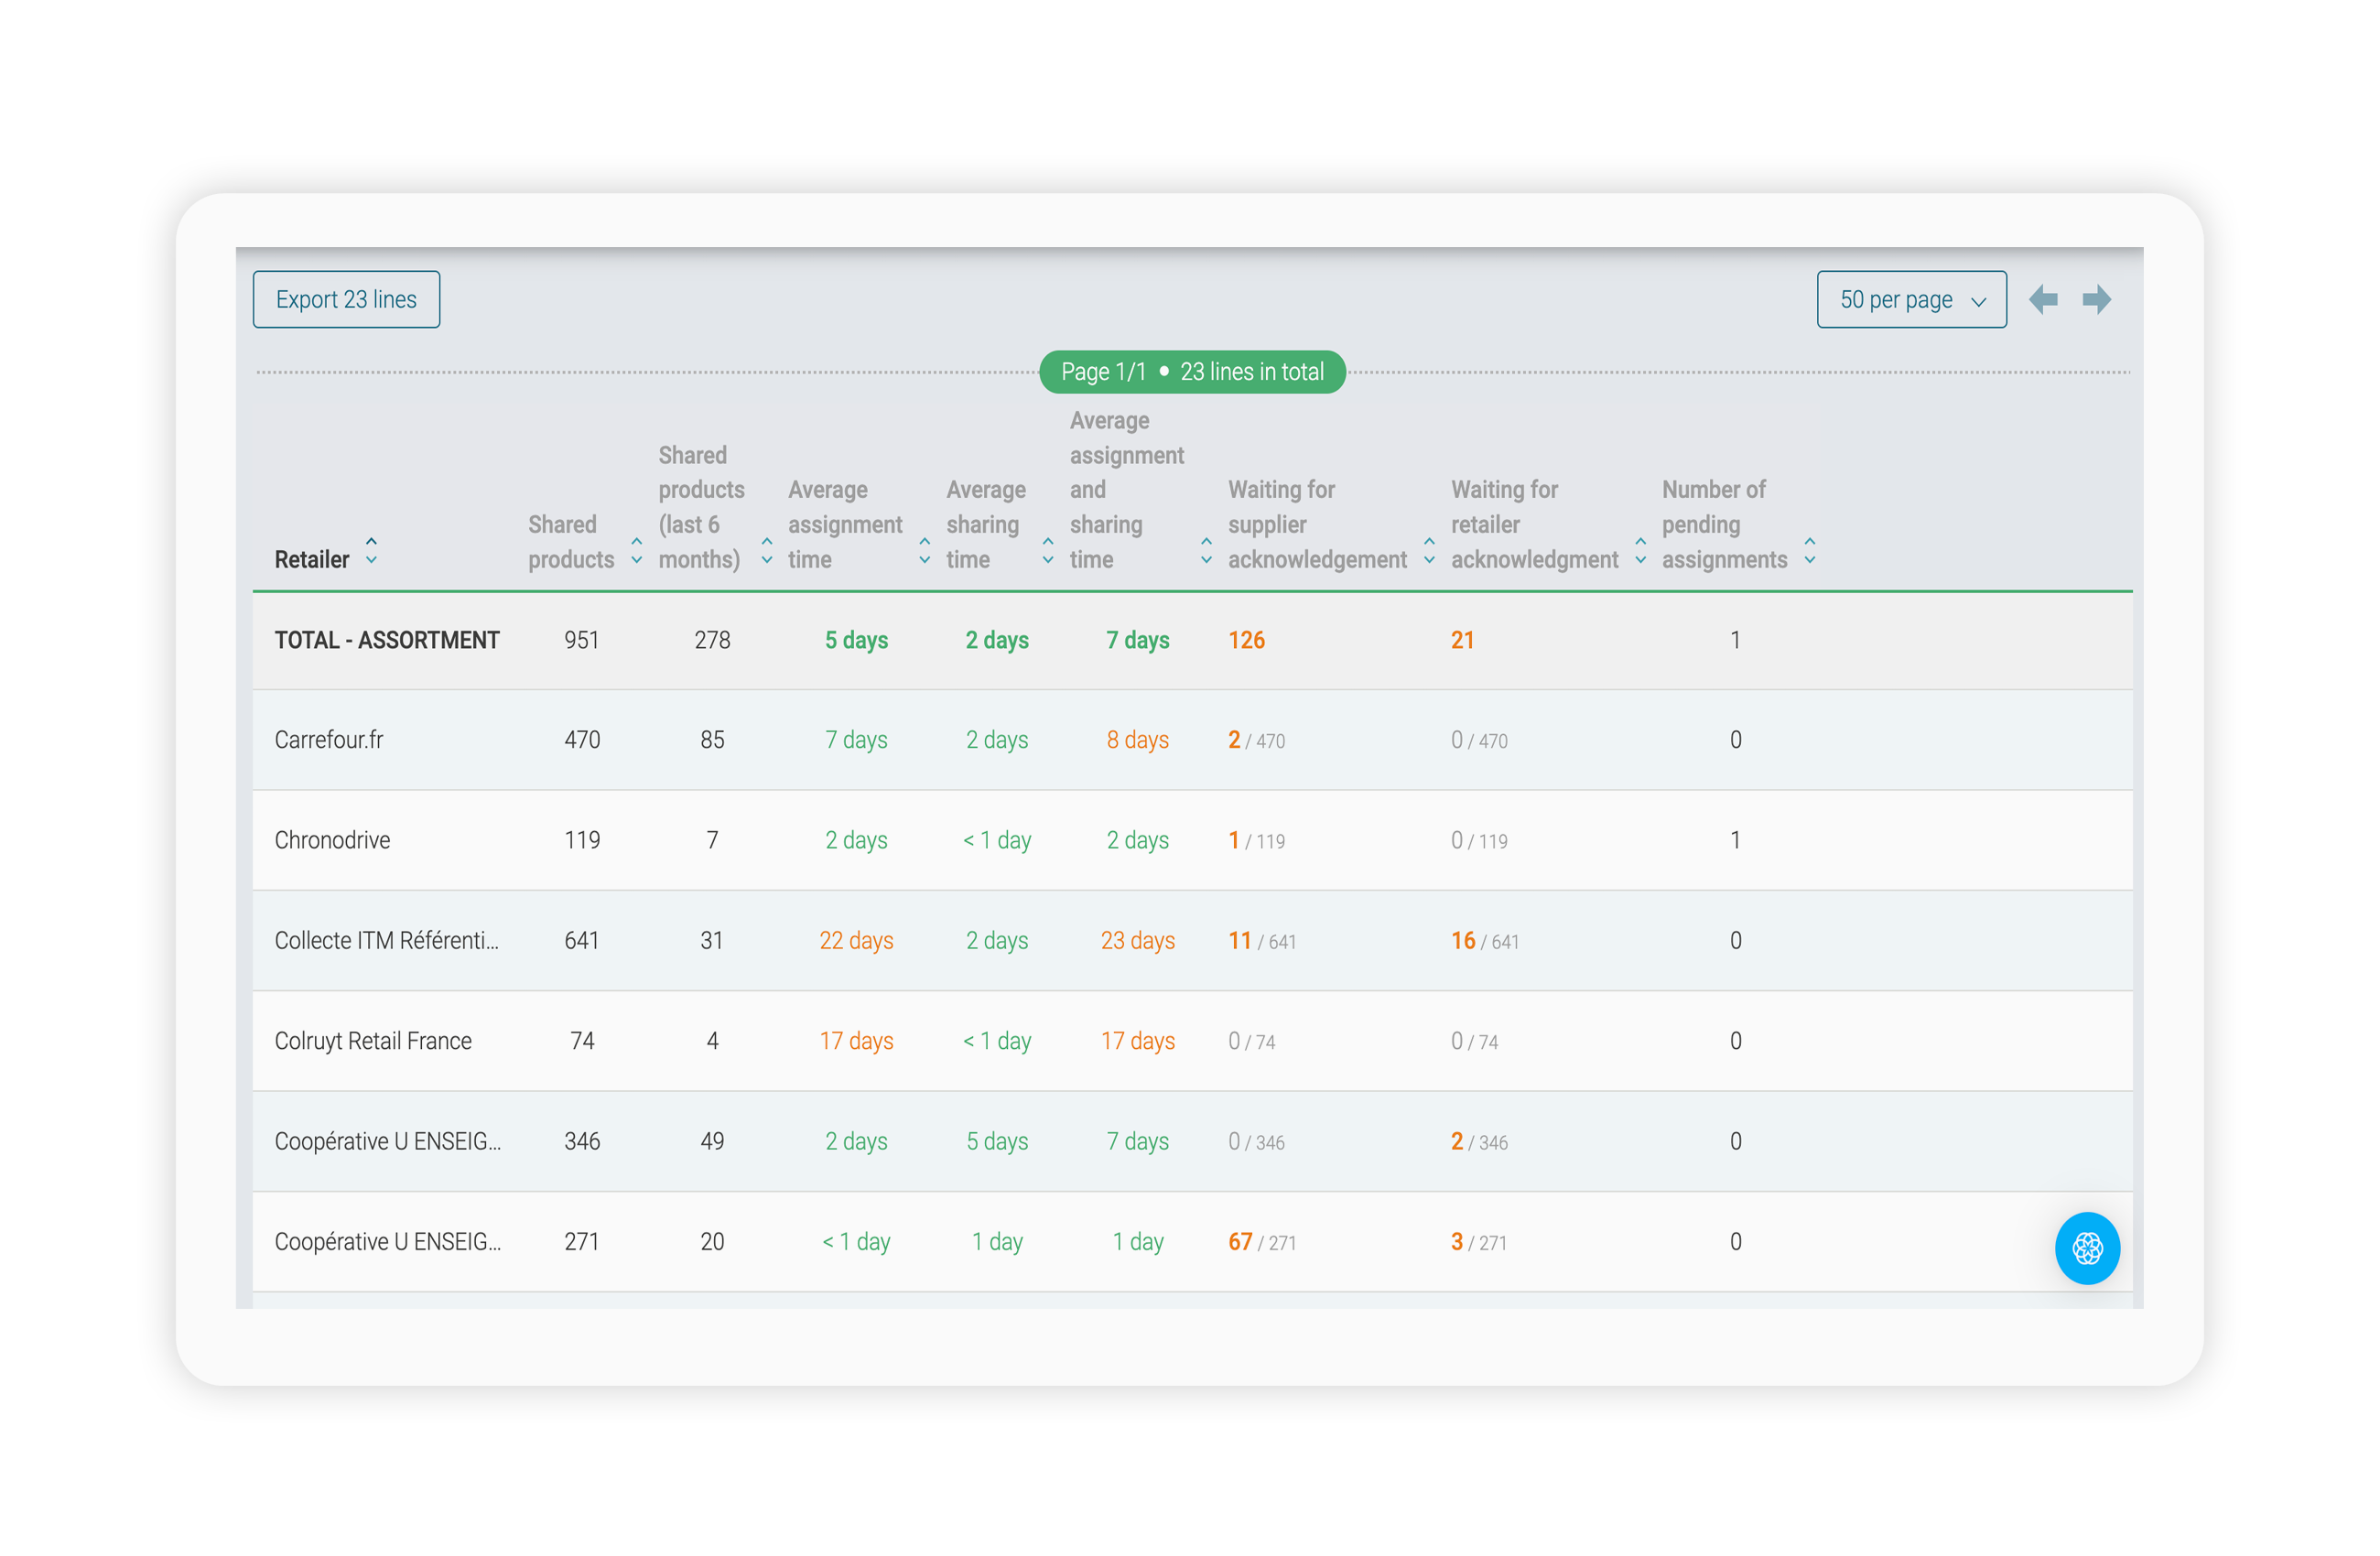Click the 22 days assignment time cell
The width and height of the screenshot is (2380, 1556).
coord(856,941)
